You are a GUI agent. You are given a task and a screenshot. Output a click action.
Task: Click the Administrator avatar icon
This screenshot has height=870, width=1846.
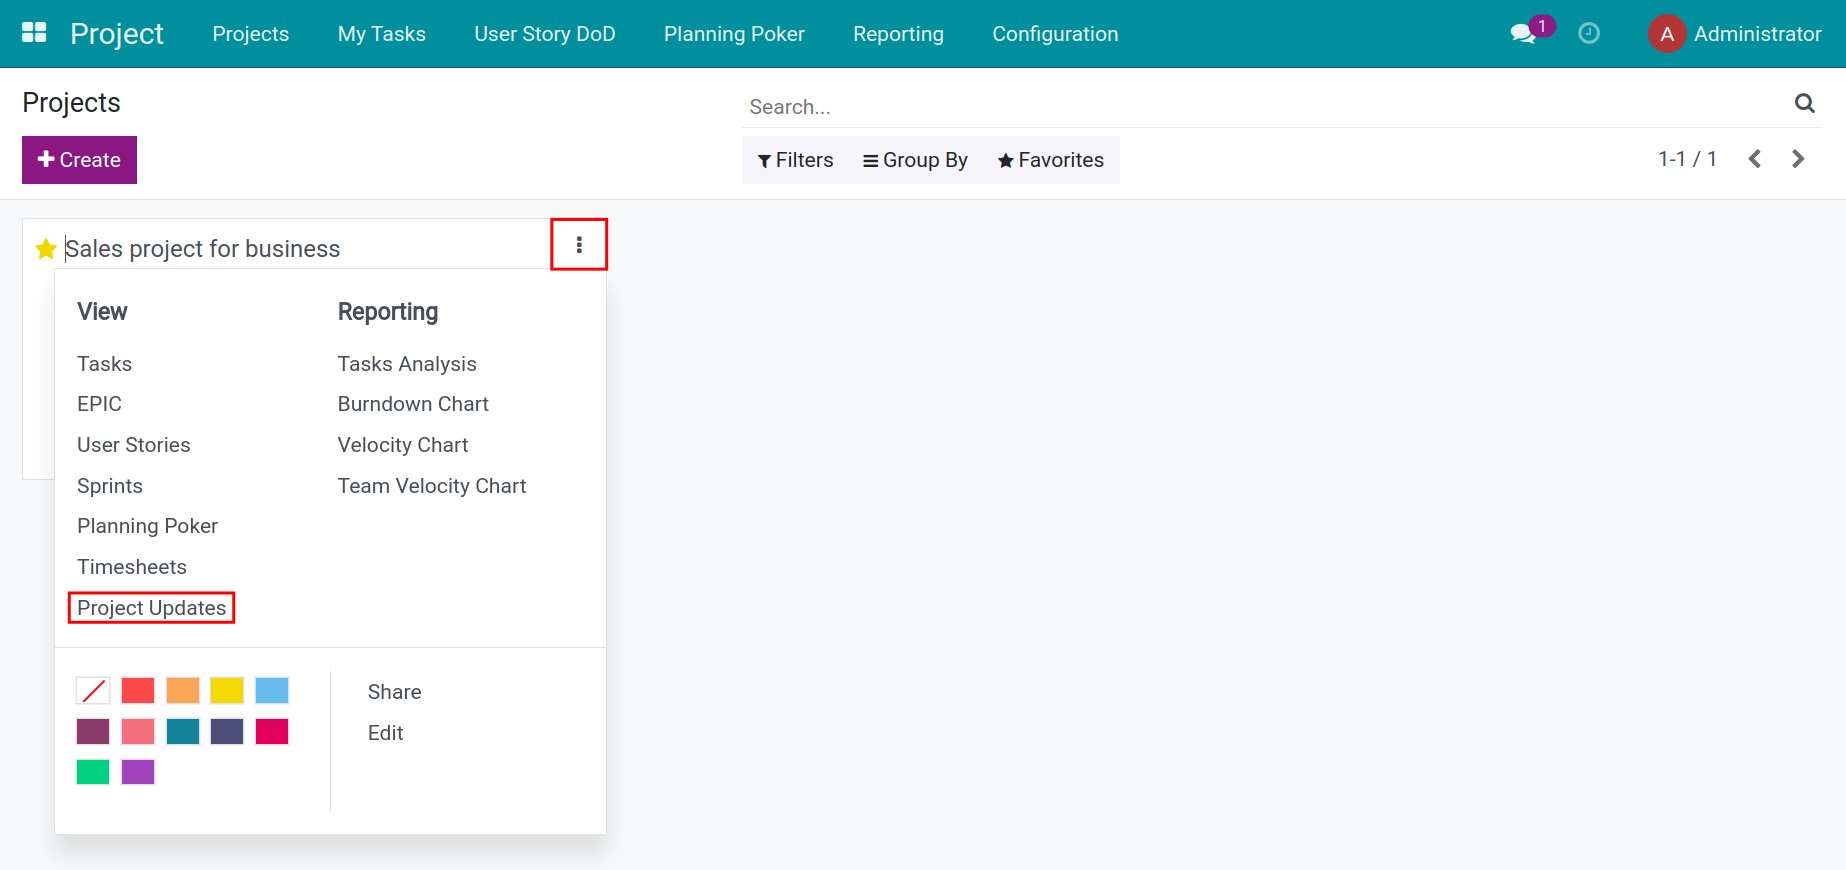coord(1667,34)
